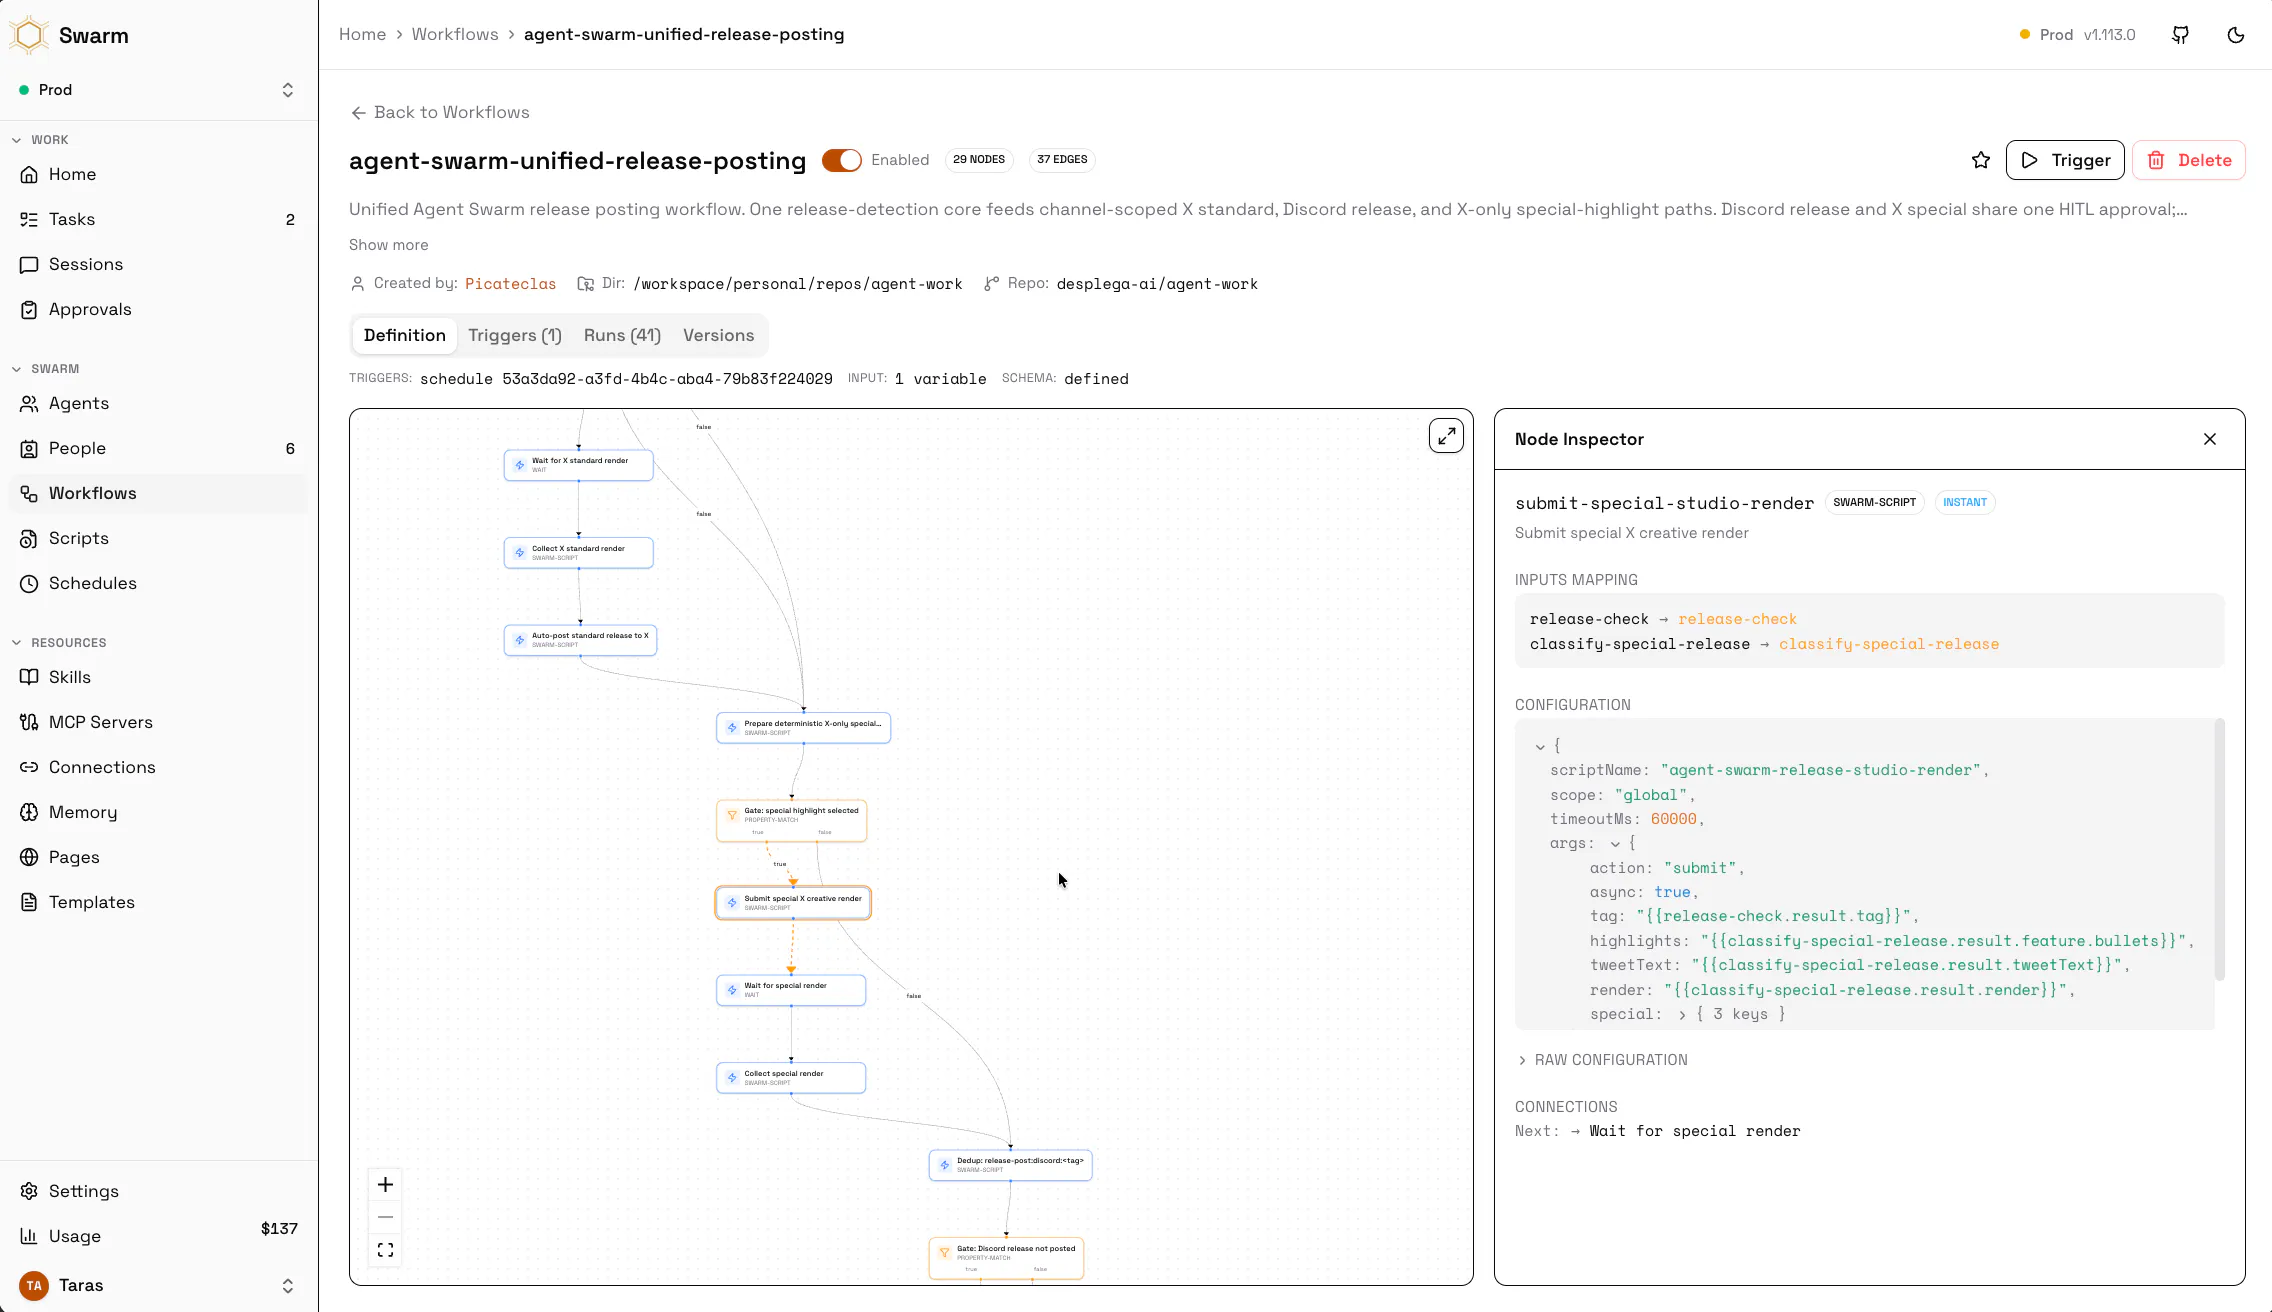The width and height of the screenshot is (2272, 1312).
Task: Select the Gate: Discord release not posted node
Action: (x=1006, y=1258)
